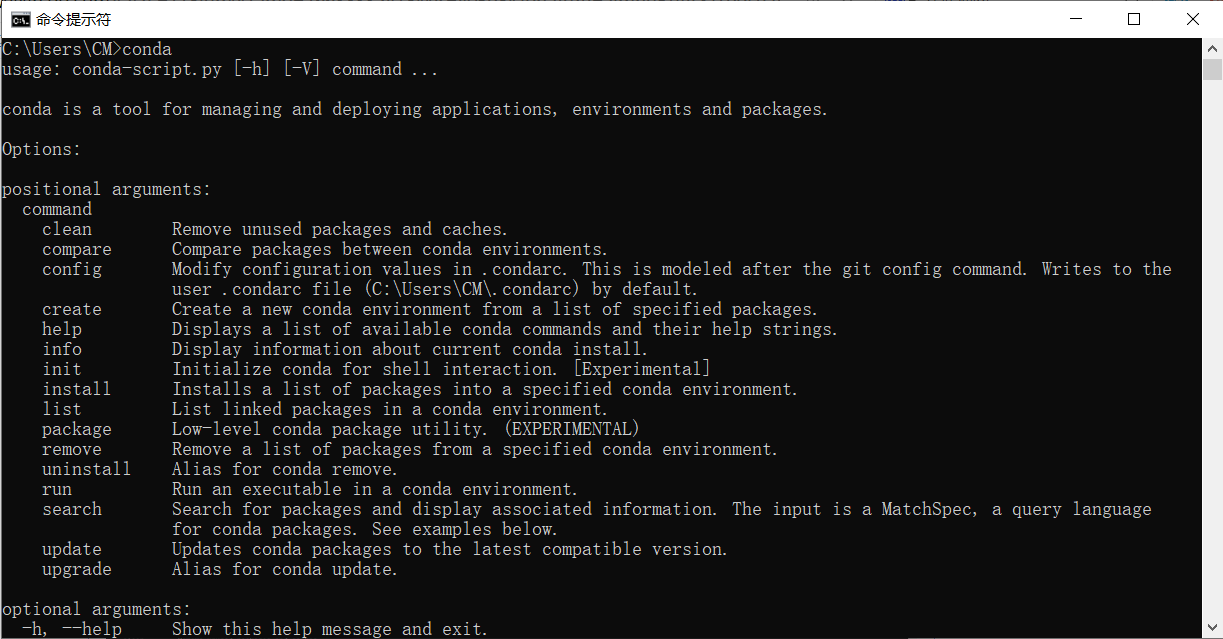Open the Command Prompt system menu icon
Image resolution: width=1223 pixels, height=639 pixels.
(x=19, y=19)
